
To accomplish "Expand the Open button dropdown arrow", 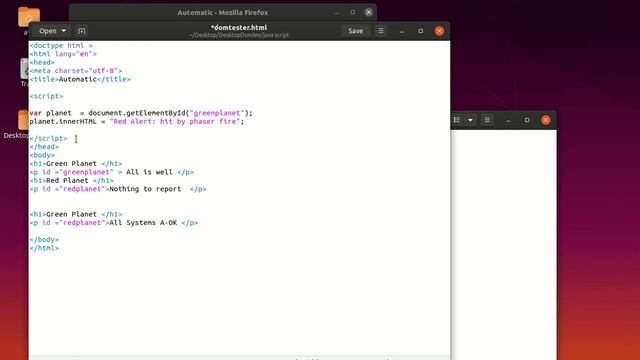I will coord(64,31).
